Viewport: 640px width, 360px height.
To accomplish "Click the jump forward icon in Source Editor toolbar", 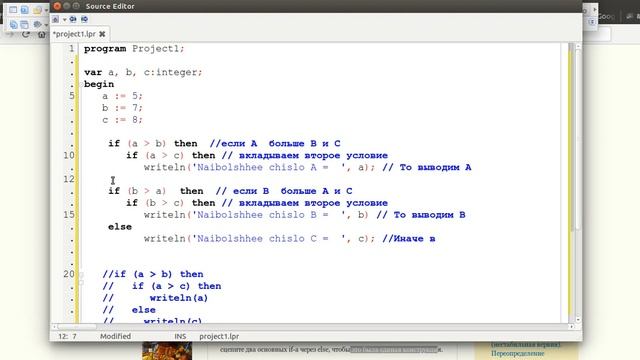I will coord(84,19).
